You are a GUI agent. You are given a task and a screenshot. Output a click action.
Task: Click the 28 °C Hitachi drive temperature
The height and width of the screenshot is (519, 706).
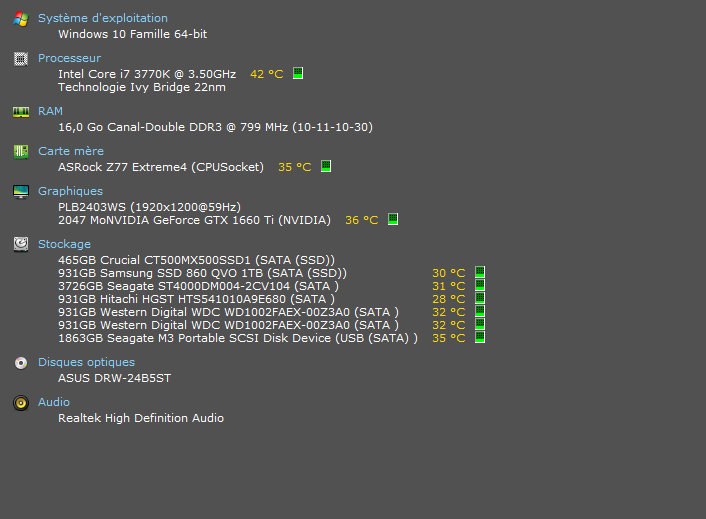click(448, 299)
